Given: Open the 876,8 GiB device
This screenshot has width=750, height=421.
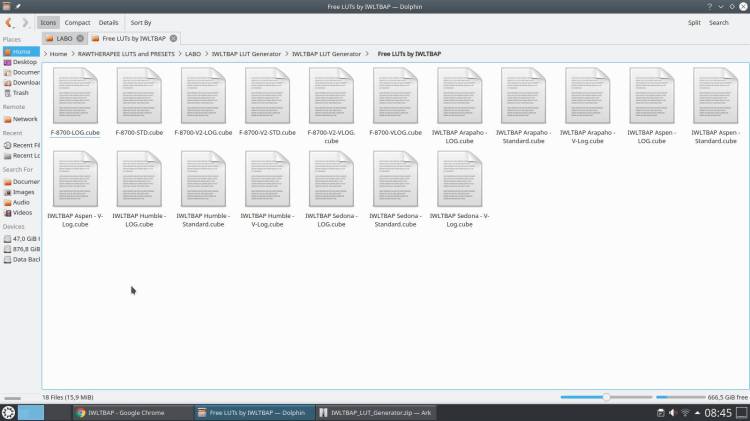Looking at the screenshot, I should (21, 249).
